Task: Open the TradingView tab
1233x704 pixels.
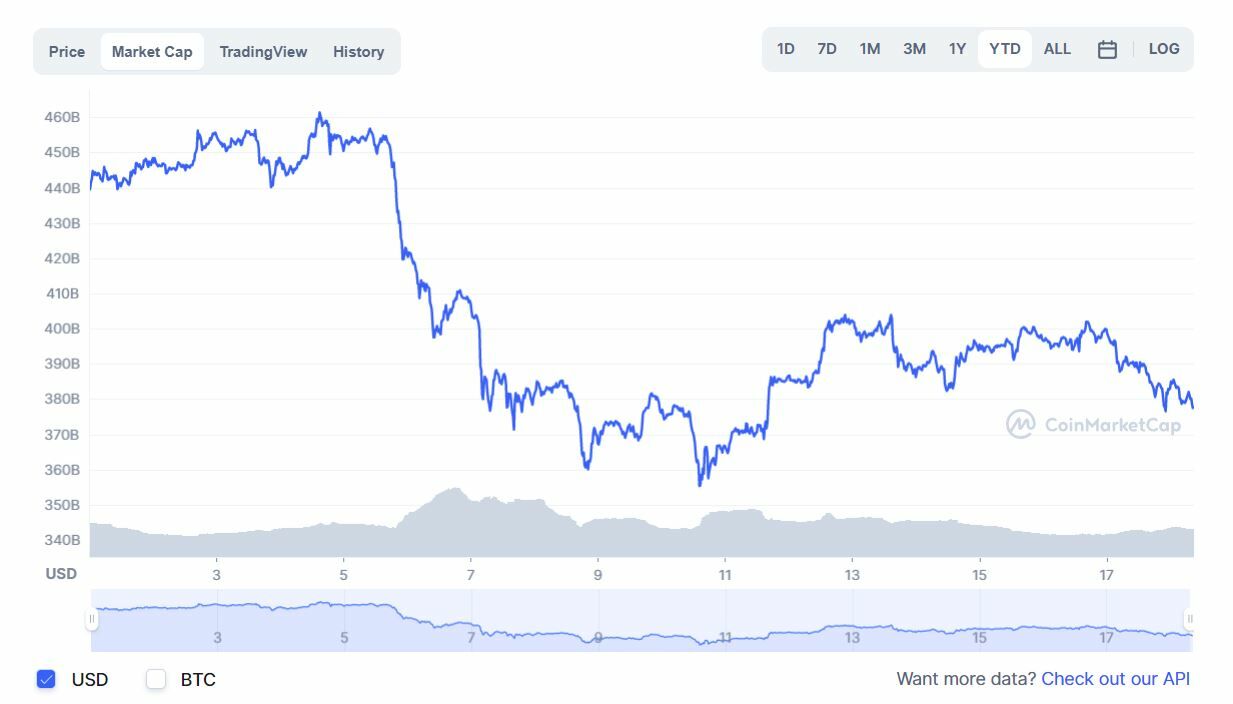Action: pos(263,52)
